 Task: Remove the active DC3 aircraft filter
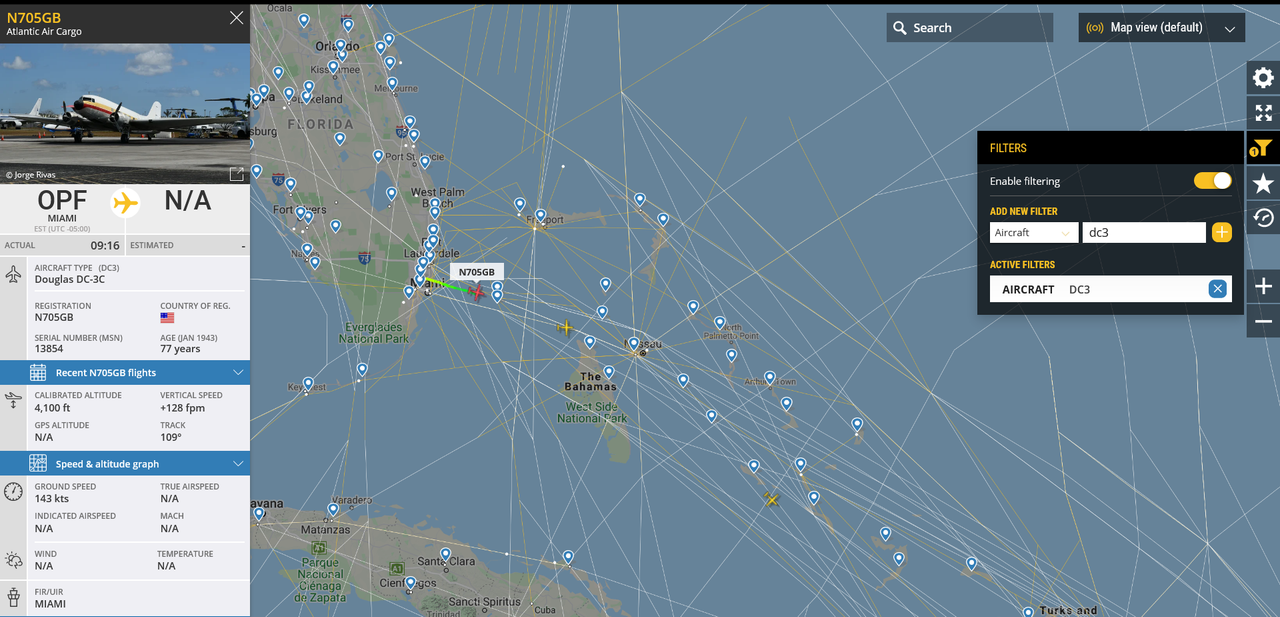(x=1217, y=289)
